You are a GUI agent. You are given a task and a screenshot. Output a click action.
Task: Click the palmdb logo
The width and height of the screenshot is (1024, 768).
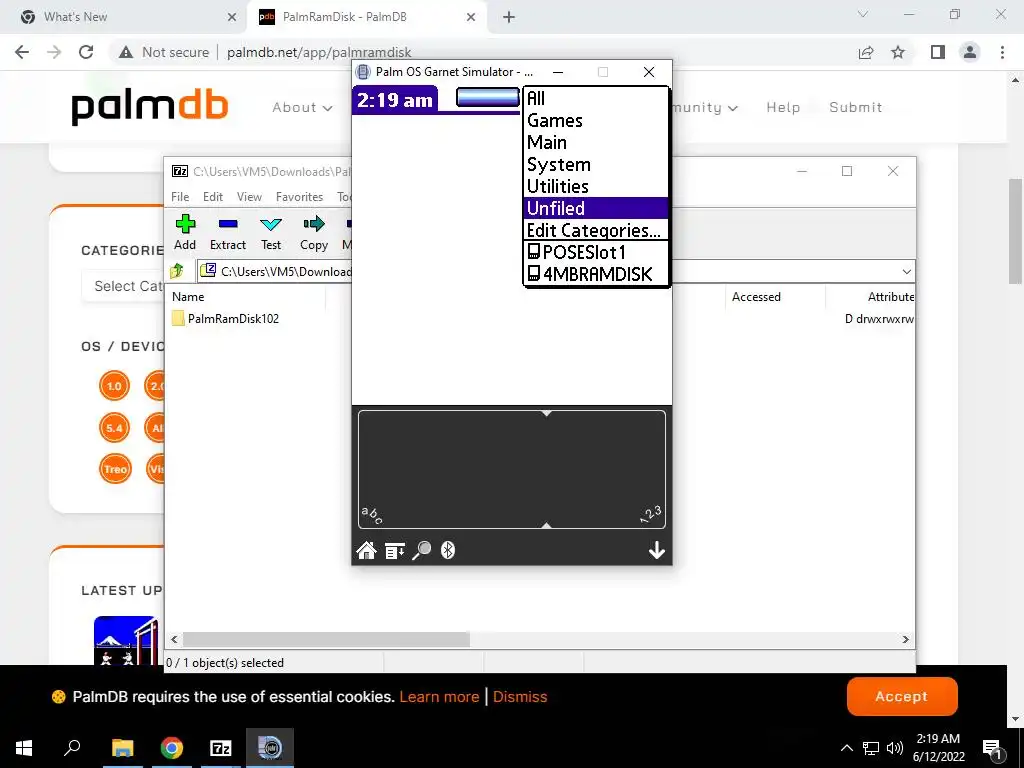150,107
